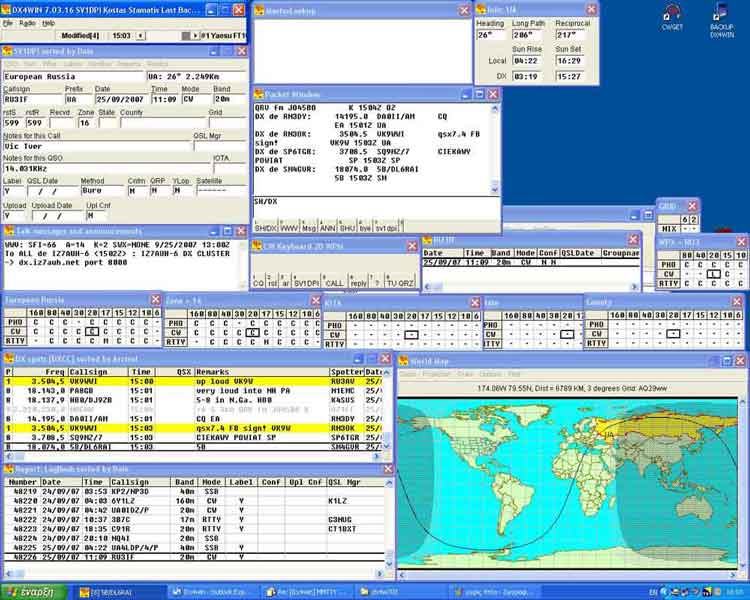
Task: Click the Mode field showing CW
Action: pos(195,100)
